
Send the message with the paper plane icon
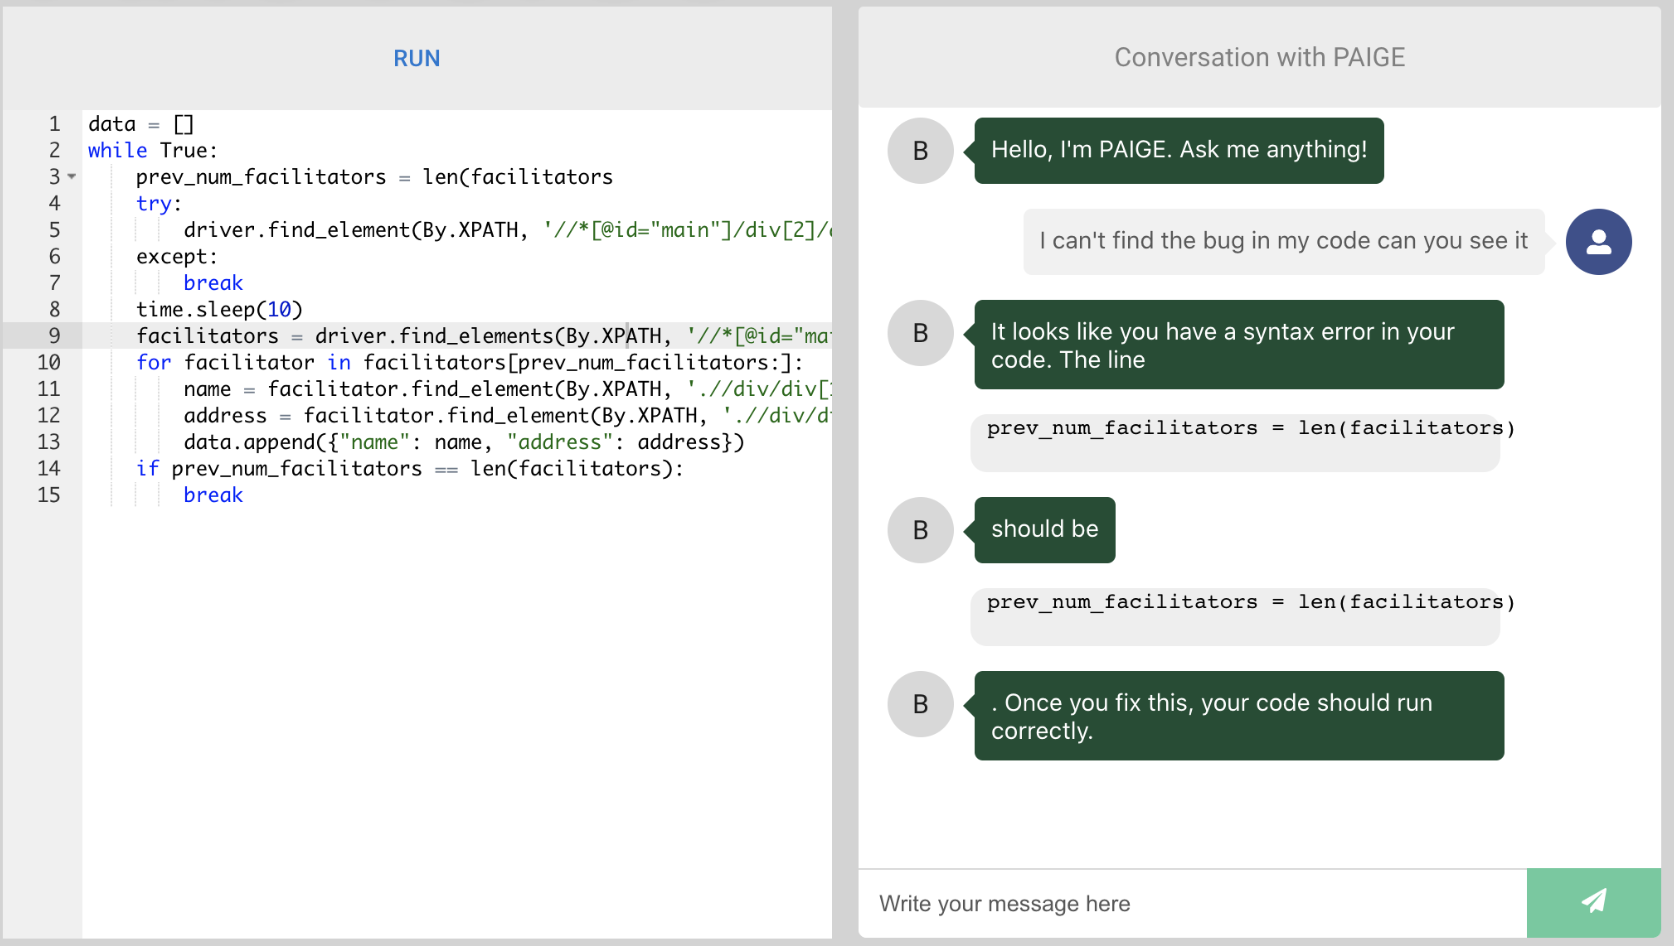tap(1593, 902)
